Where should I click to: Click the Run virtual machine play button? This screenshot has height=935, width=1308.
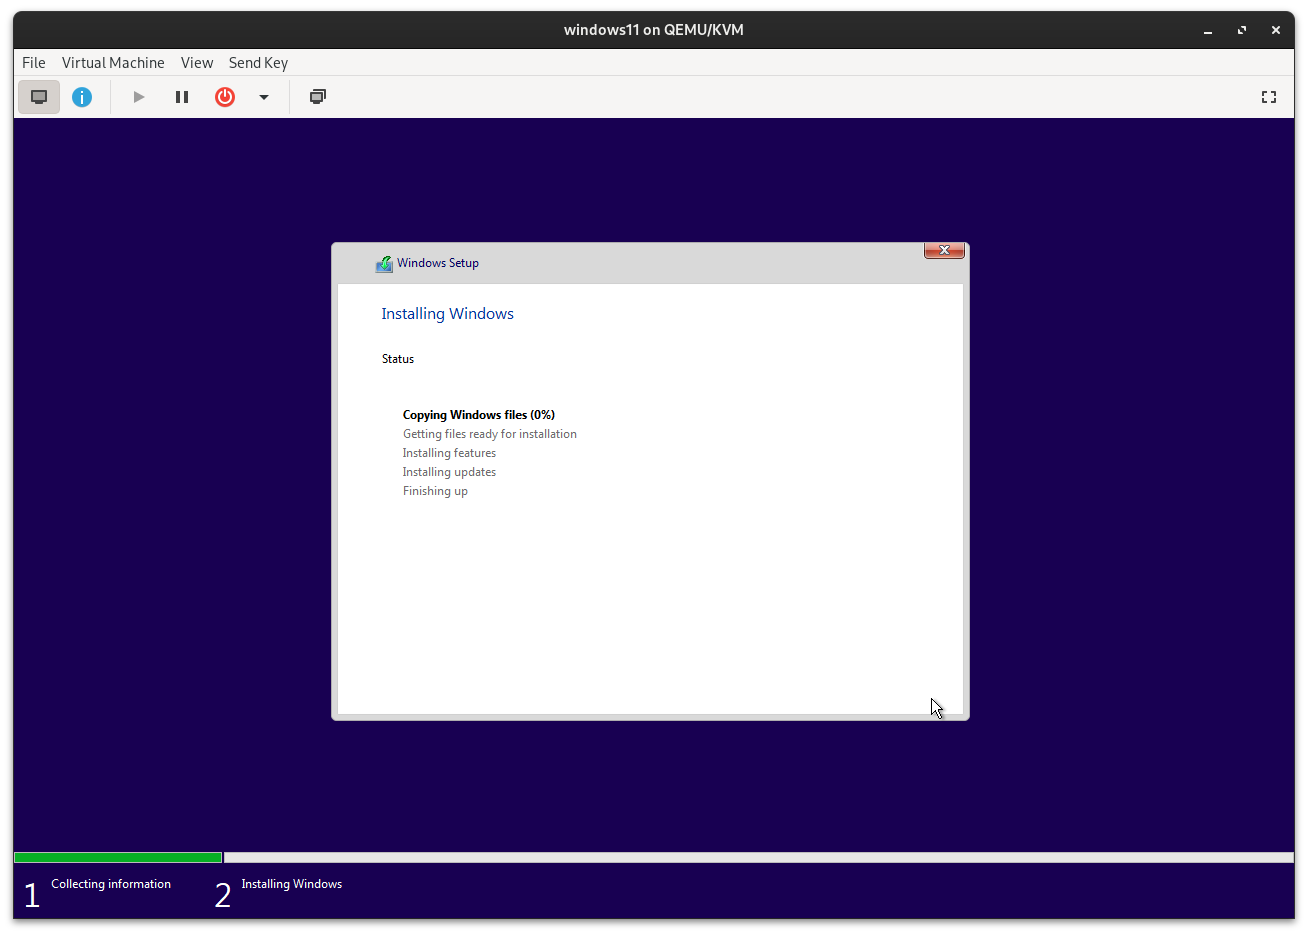(139, 97)
